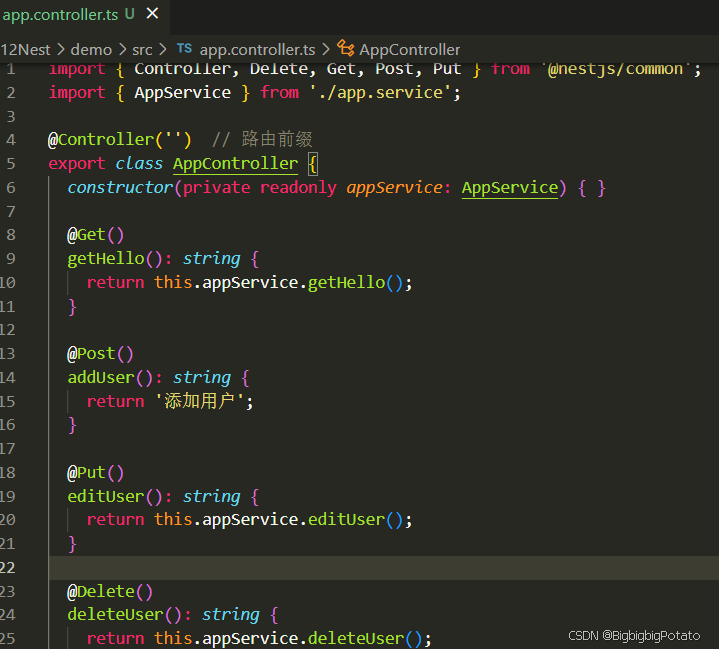Click deleteUser method declaration on line 24
This screenshot has width=719, height=649.
tap(116, 615)
